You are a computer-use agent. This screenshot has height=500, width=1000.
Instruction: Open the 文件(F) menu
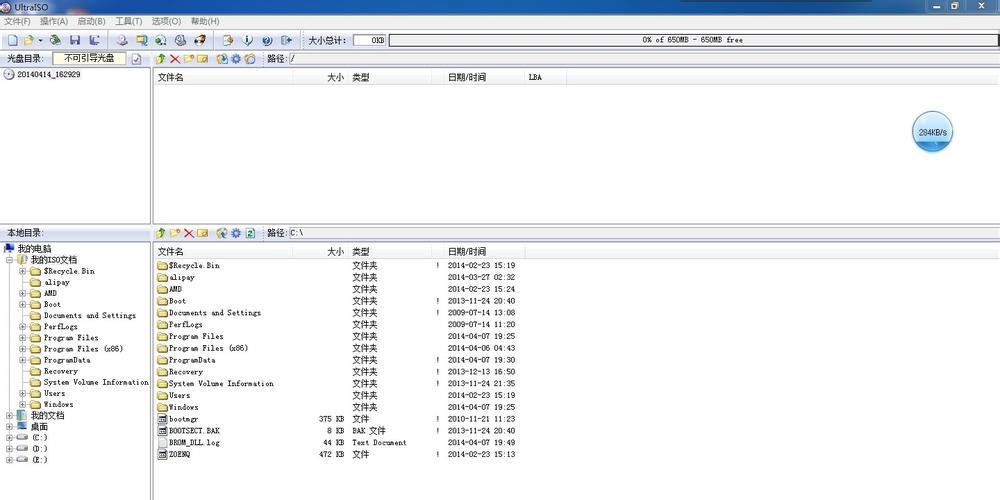(x=17, y=21)
